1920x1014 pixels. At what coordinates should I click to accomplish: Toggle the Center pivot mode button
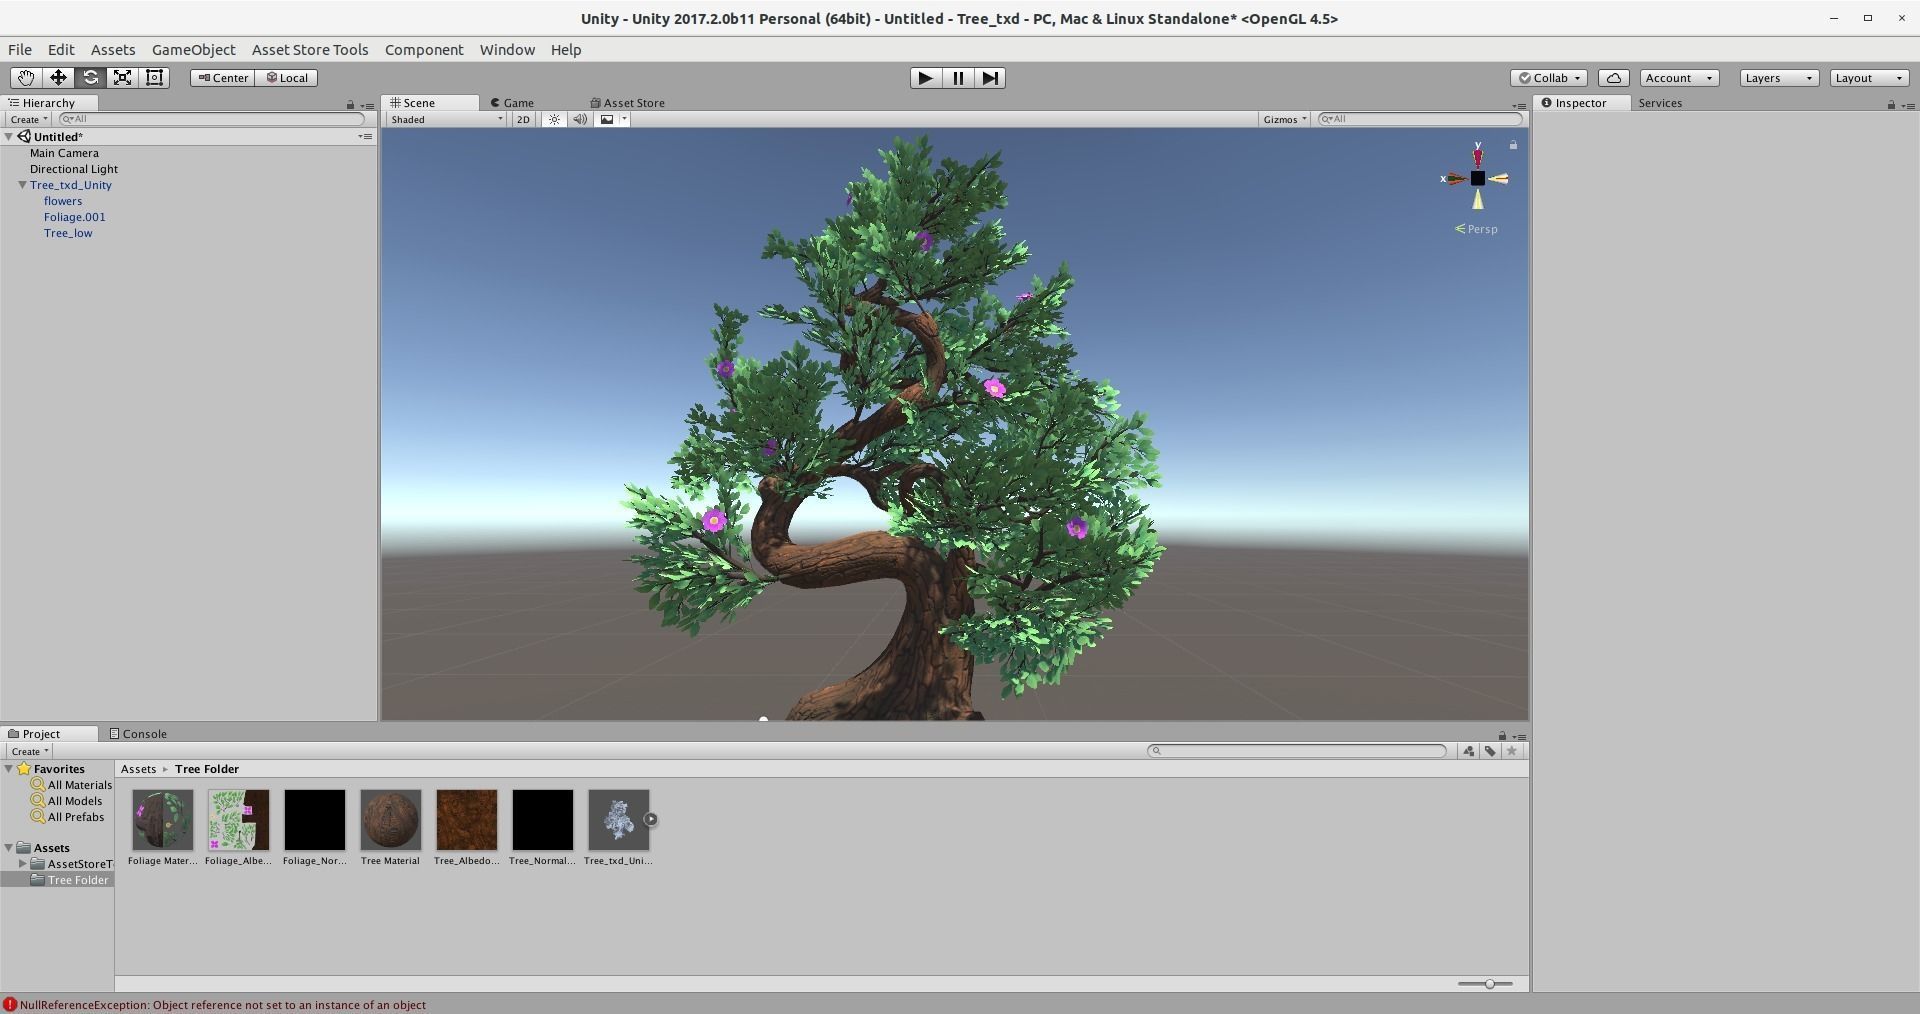coord(222,78)
